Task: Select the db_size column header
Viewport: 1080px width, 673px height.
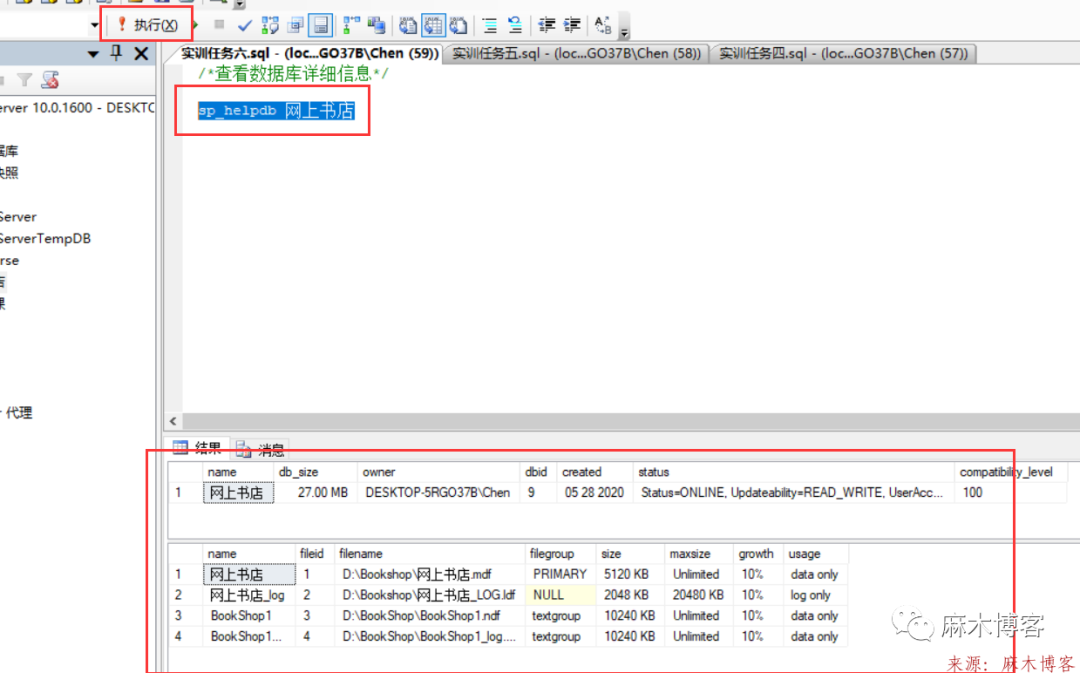Action: click(x=315, y=472)
